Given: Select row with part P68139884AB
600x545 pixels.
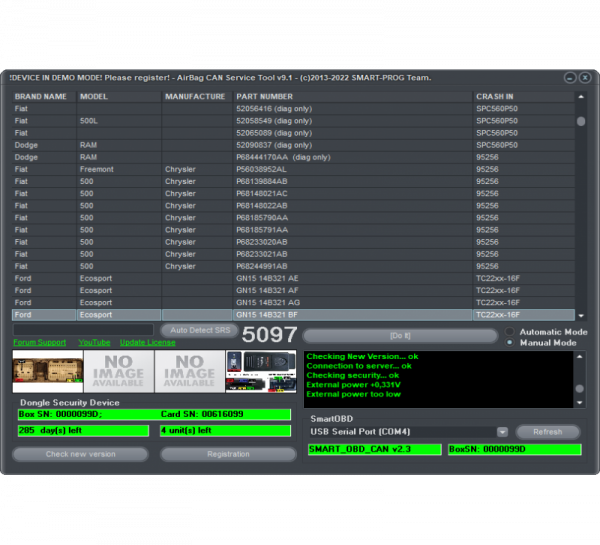Looking at the screenshot, I should coord(293,181).
